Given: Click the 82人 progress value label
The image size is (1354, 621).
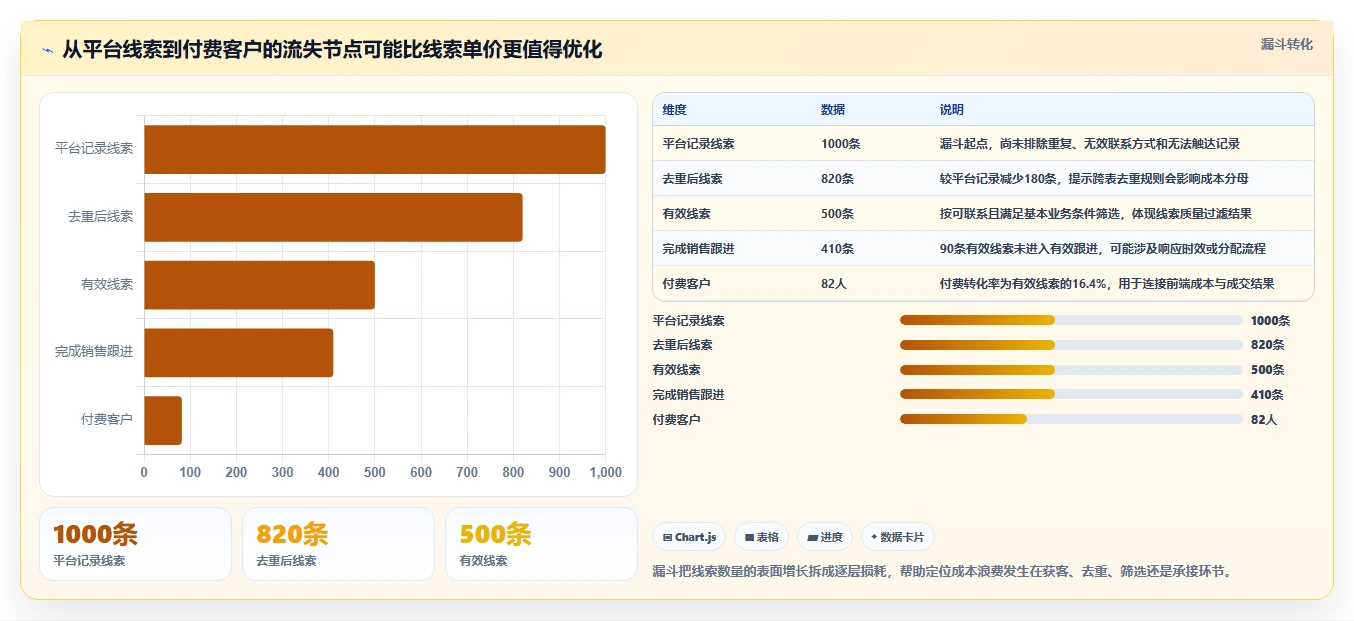Looking at the screenshot, I should [1264, 420].
